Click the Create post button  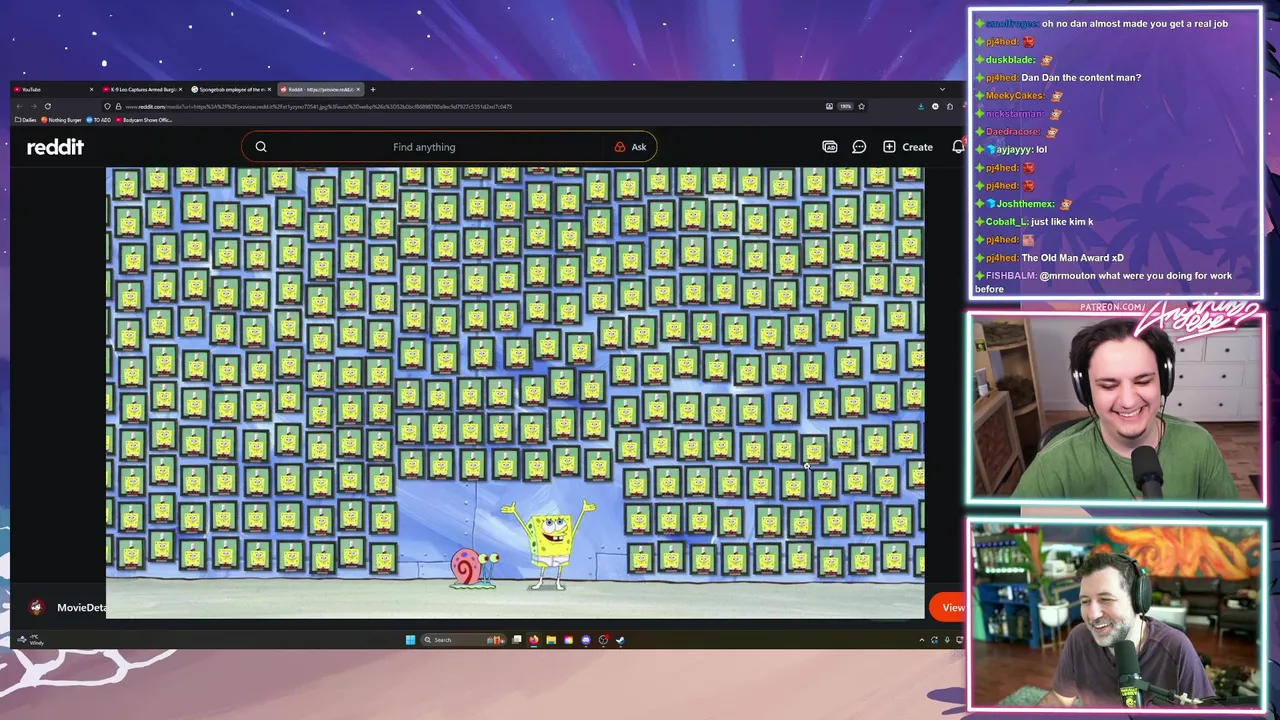click(x=908, y=147)
